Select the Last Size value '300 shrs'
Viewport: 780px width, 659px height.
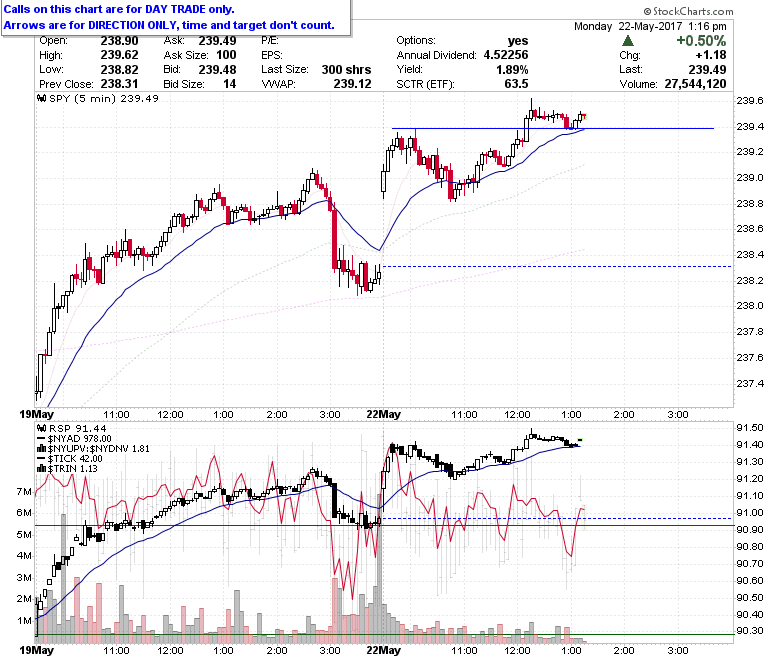tap(346, 70)
